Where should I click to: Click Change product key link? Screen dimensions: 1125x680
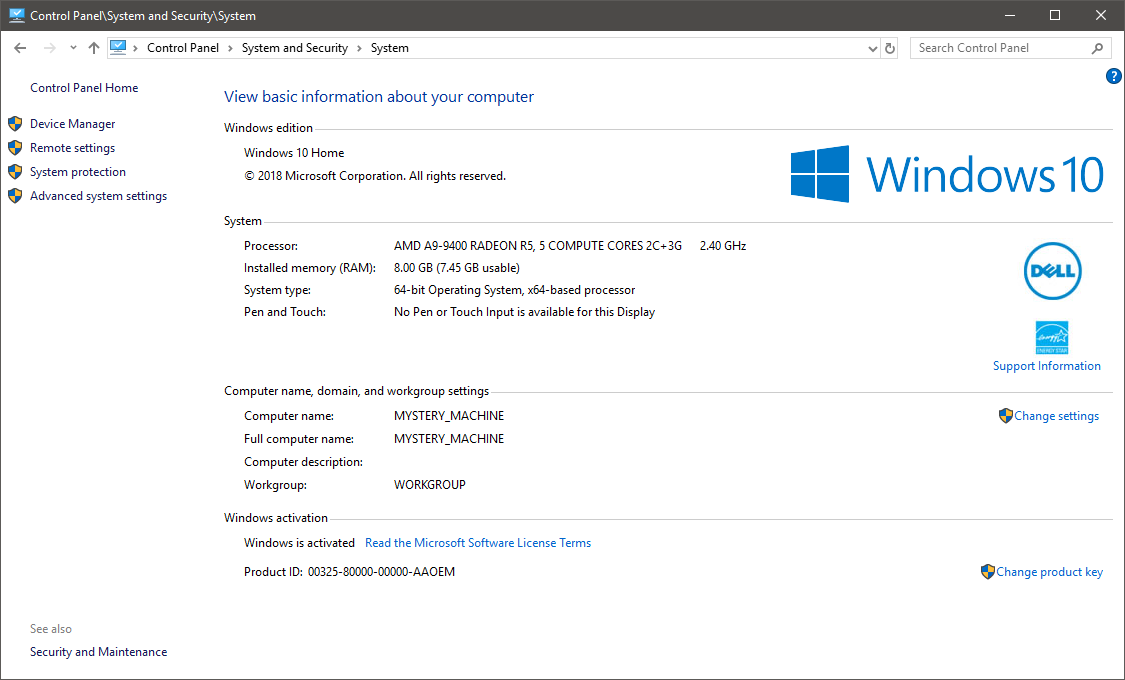[1049, 572]
